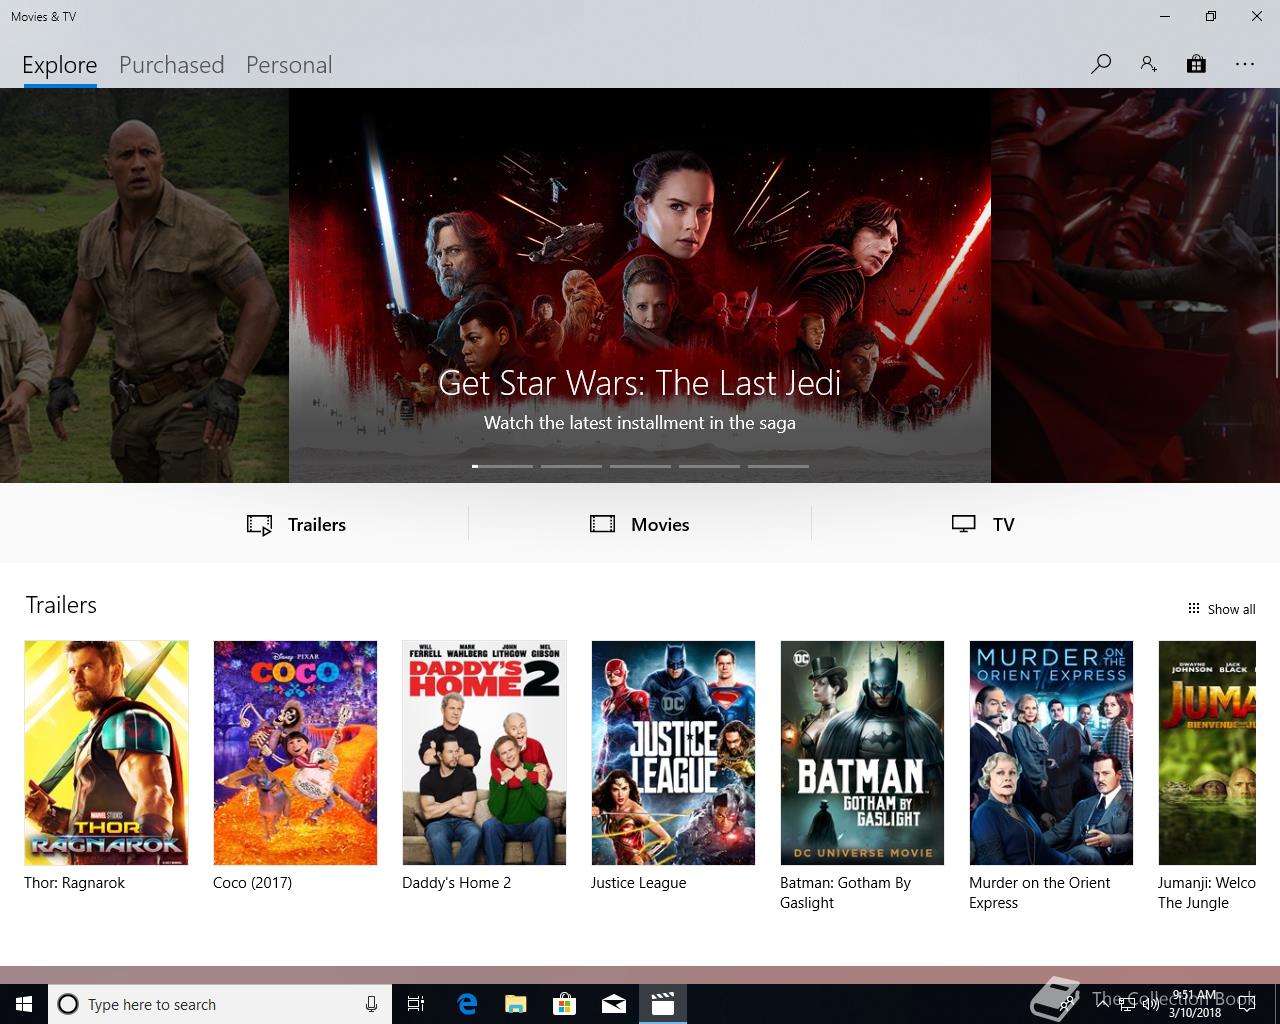Image resolution: width=1280 pixels, height=1024 pixels.
Task: Select the third carousel page indicator
Action: pos(640,466)
